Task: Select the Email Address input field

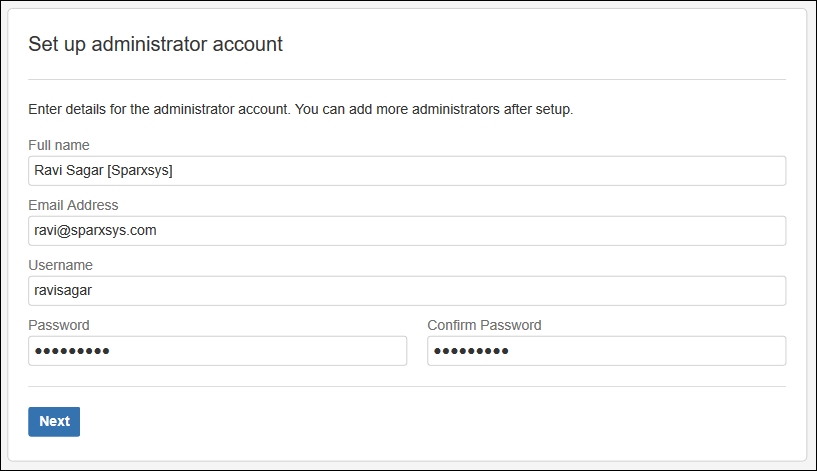Action: (x=407, y=231)
